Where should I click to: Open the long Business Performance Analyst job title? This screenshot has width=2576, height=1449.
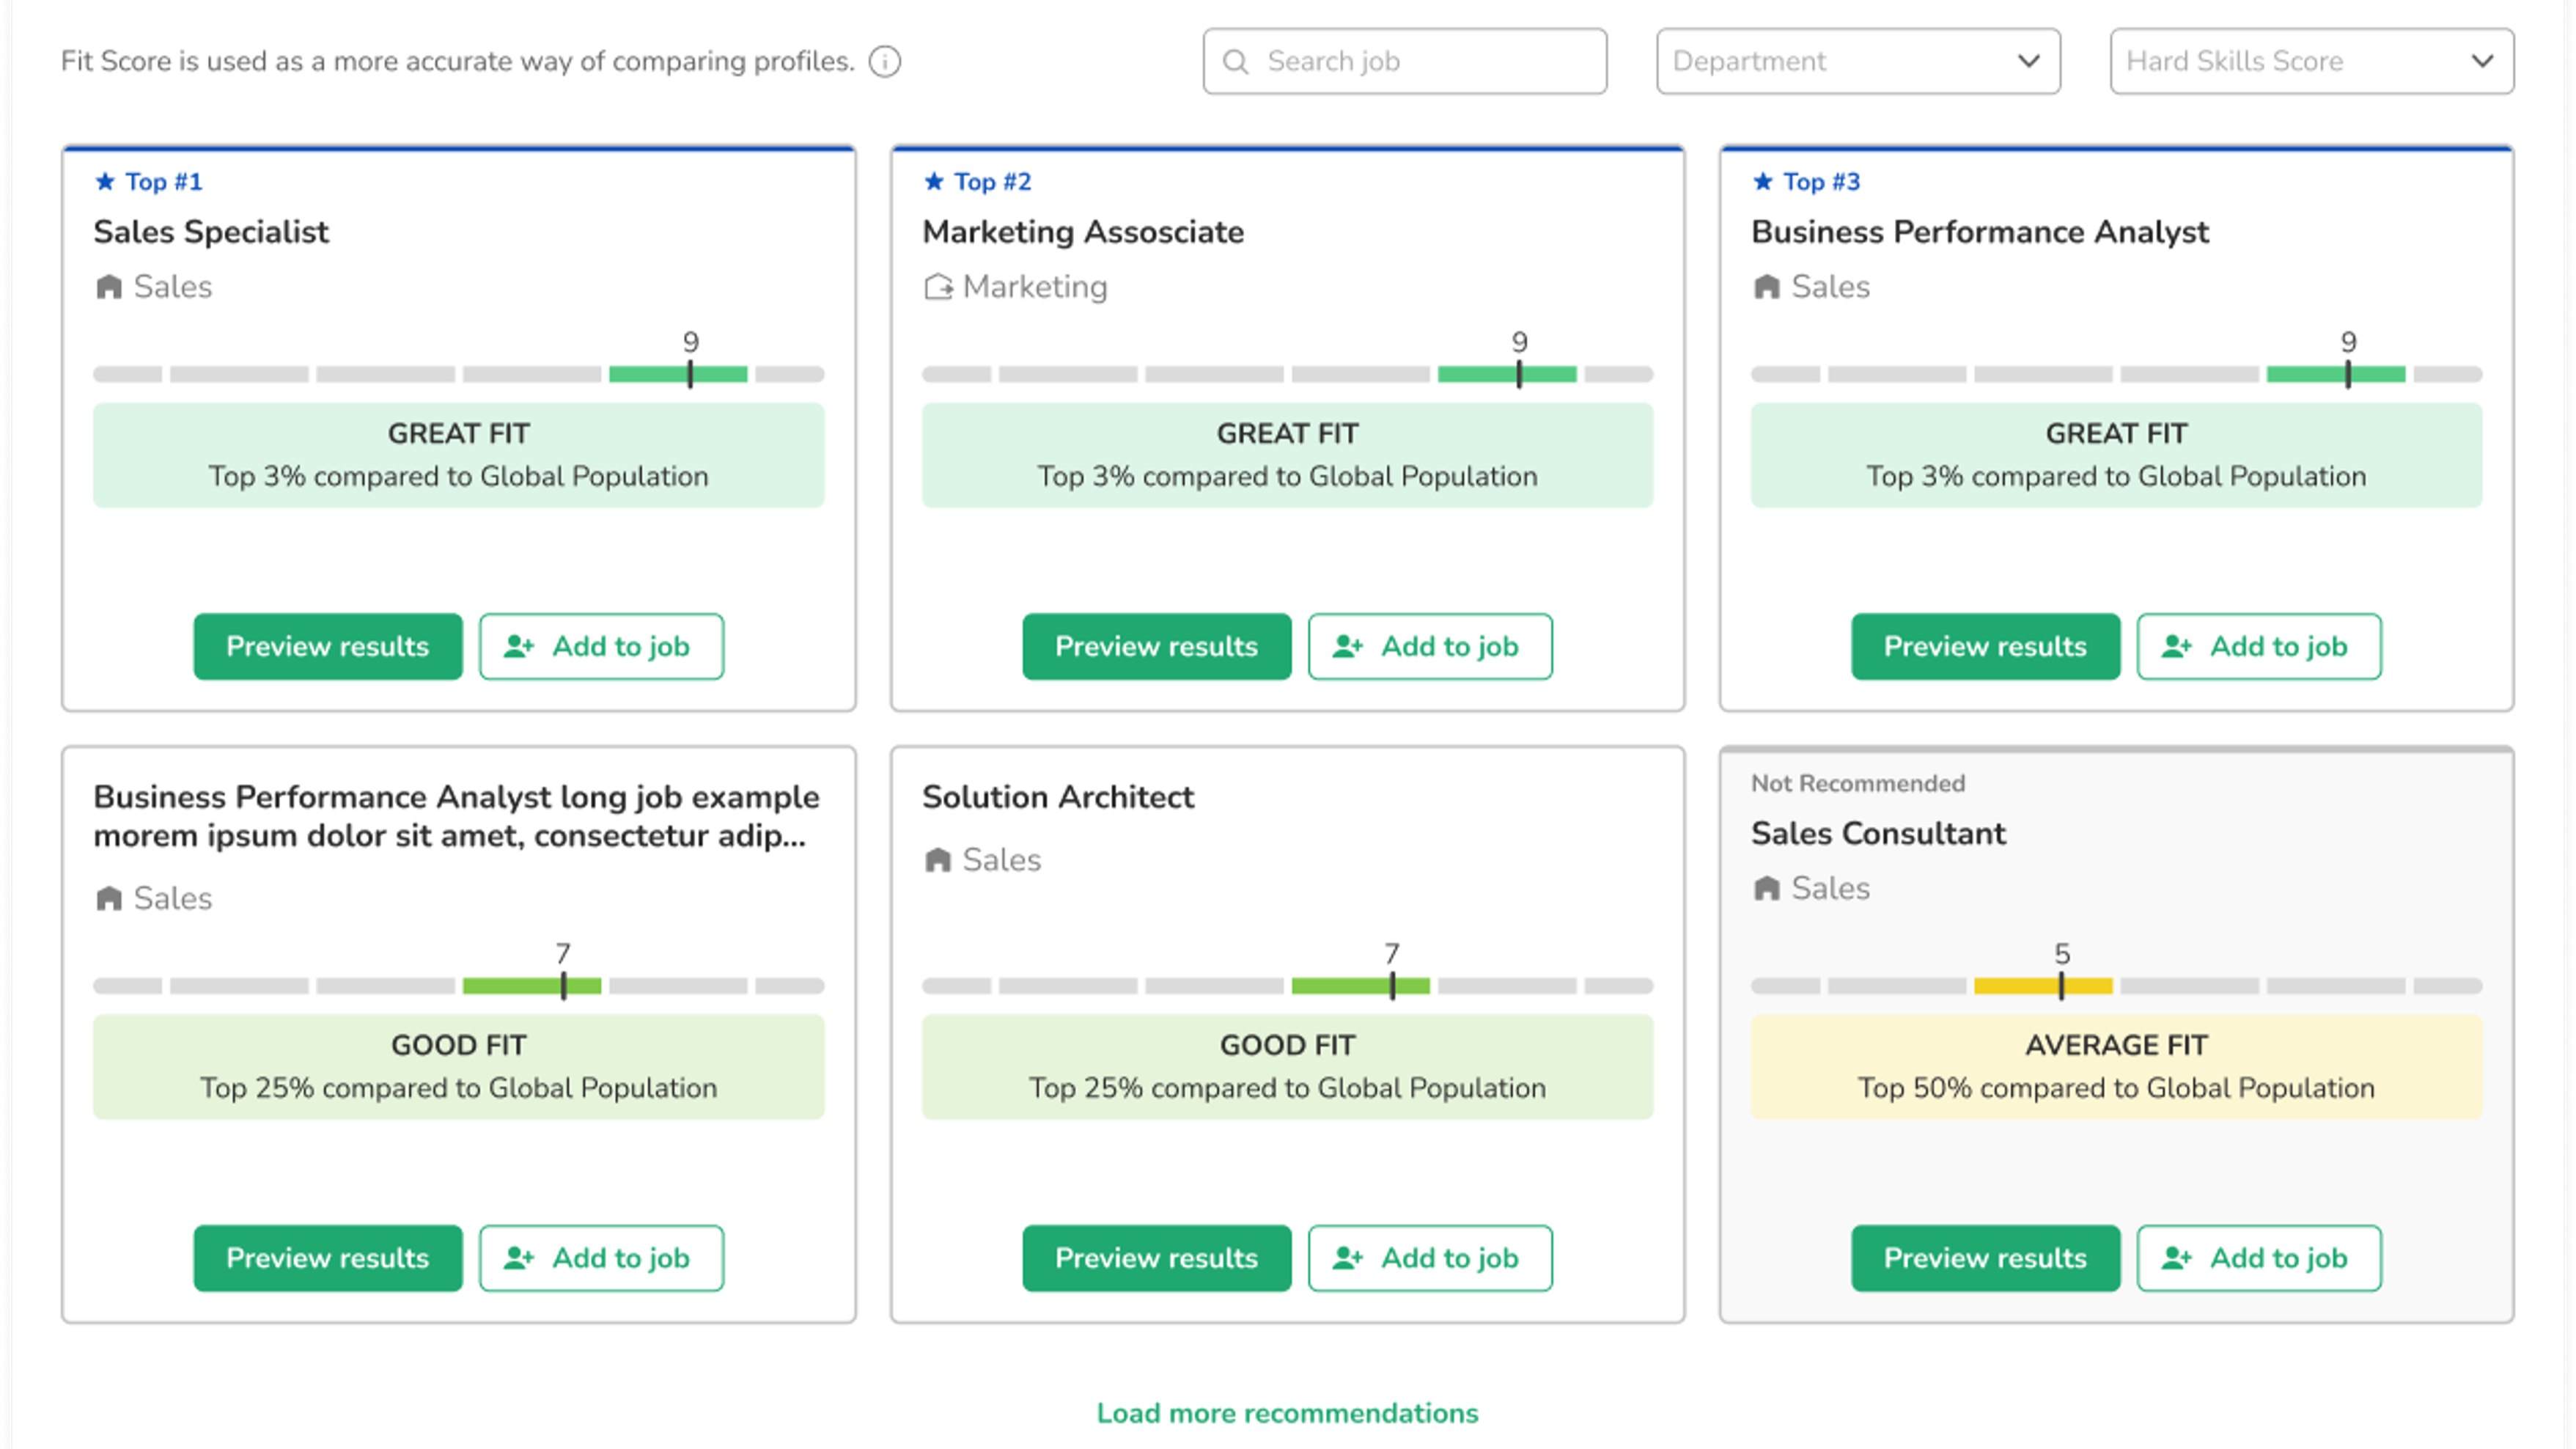tap(456, 816)
